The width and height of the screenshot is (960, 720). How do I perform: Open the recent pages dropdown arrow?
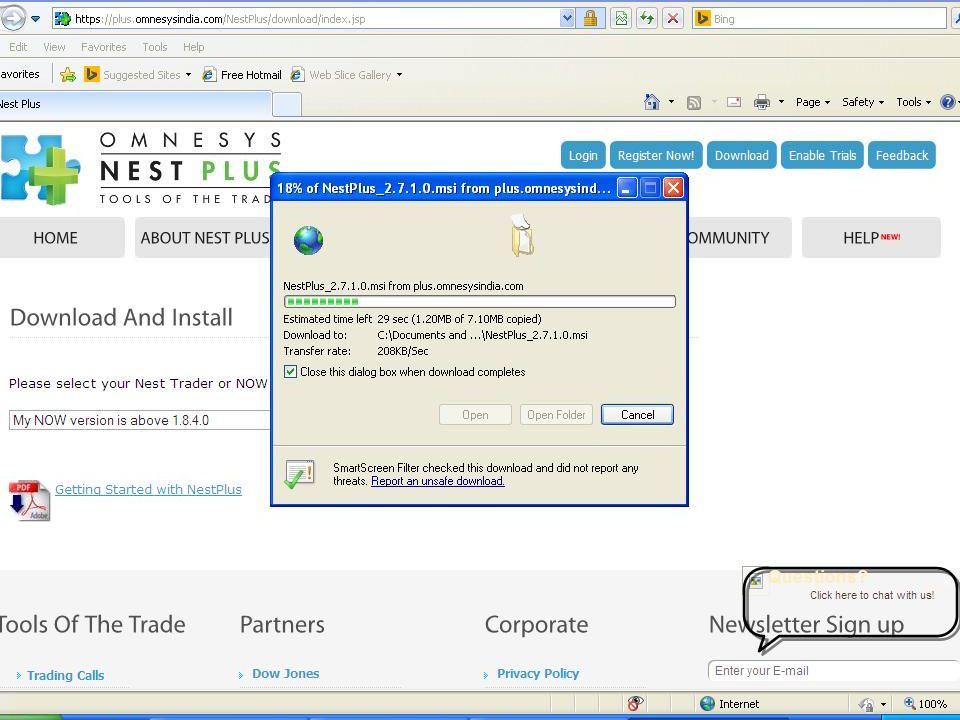[x=36, y=19]
